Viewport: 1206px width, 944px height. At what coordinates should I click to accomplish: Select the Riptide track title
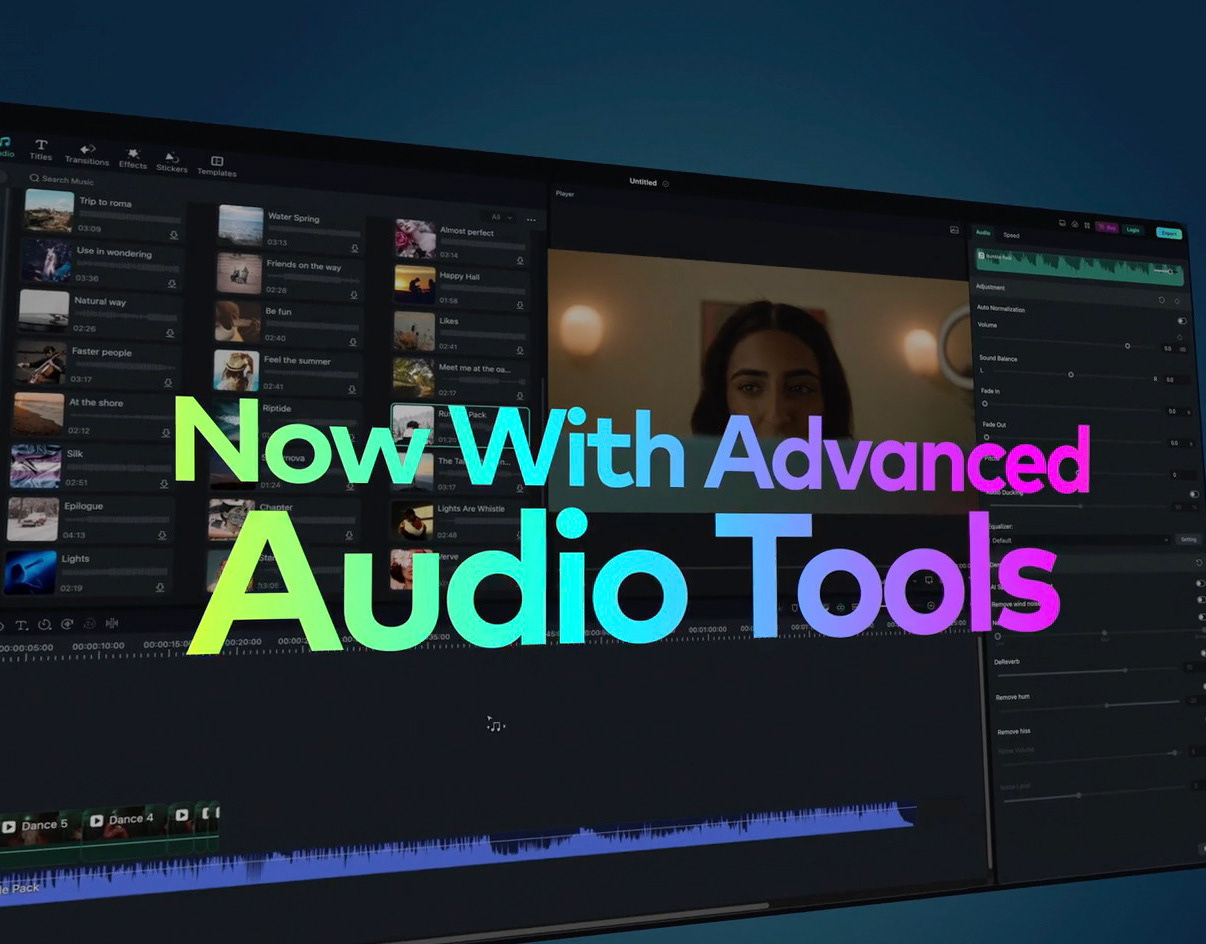(277, 409)
